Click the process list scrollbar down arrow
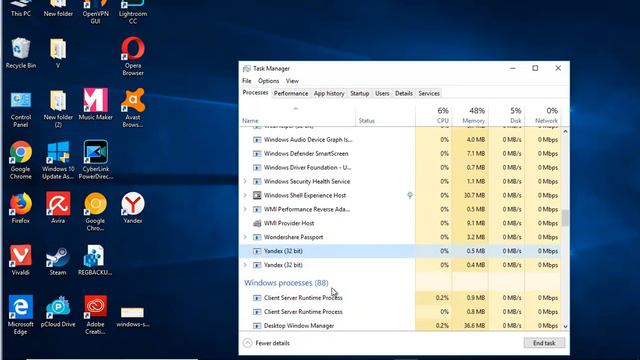Viewport: 640px width, 360px height. pos(565,326)
